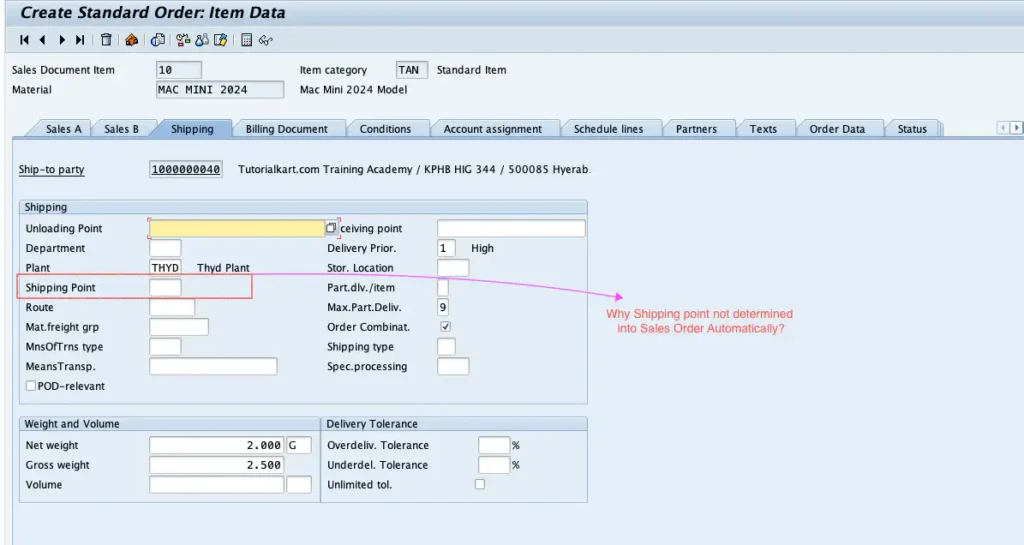The image size is (1024, 545).
Task: Select the Shipping tab
Action: tap(192, 129)
